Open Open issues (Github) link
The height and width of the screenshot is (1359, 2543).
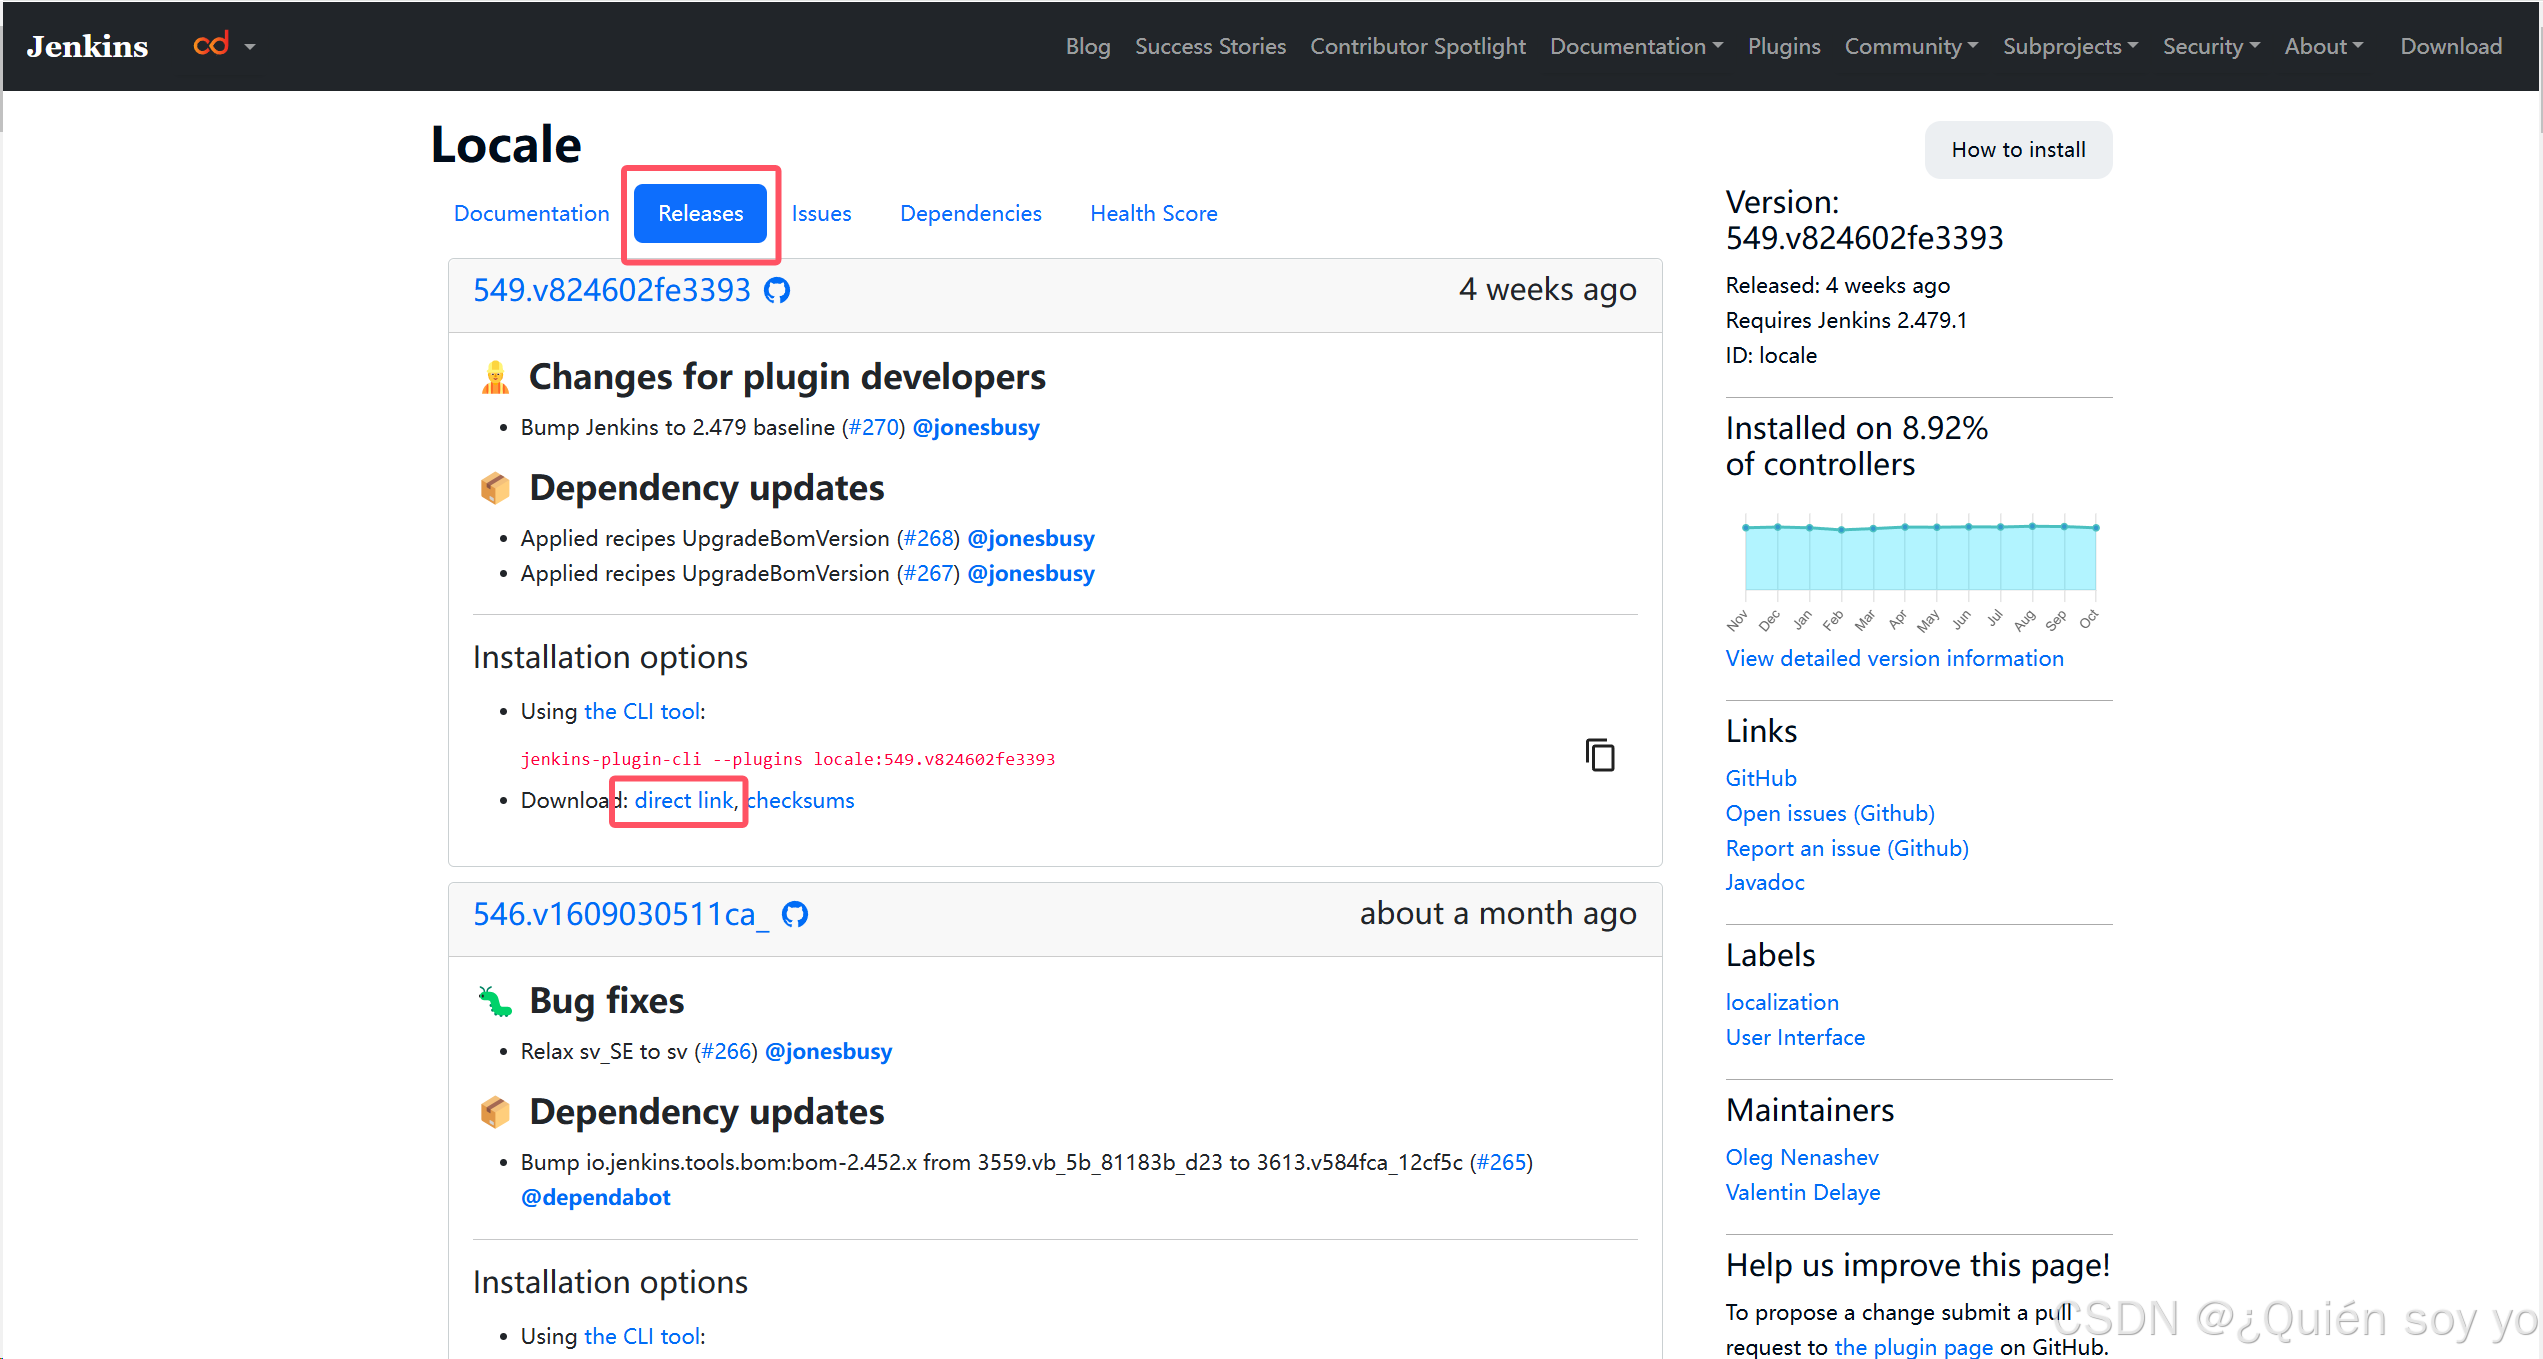(1829, 813)
